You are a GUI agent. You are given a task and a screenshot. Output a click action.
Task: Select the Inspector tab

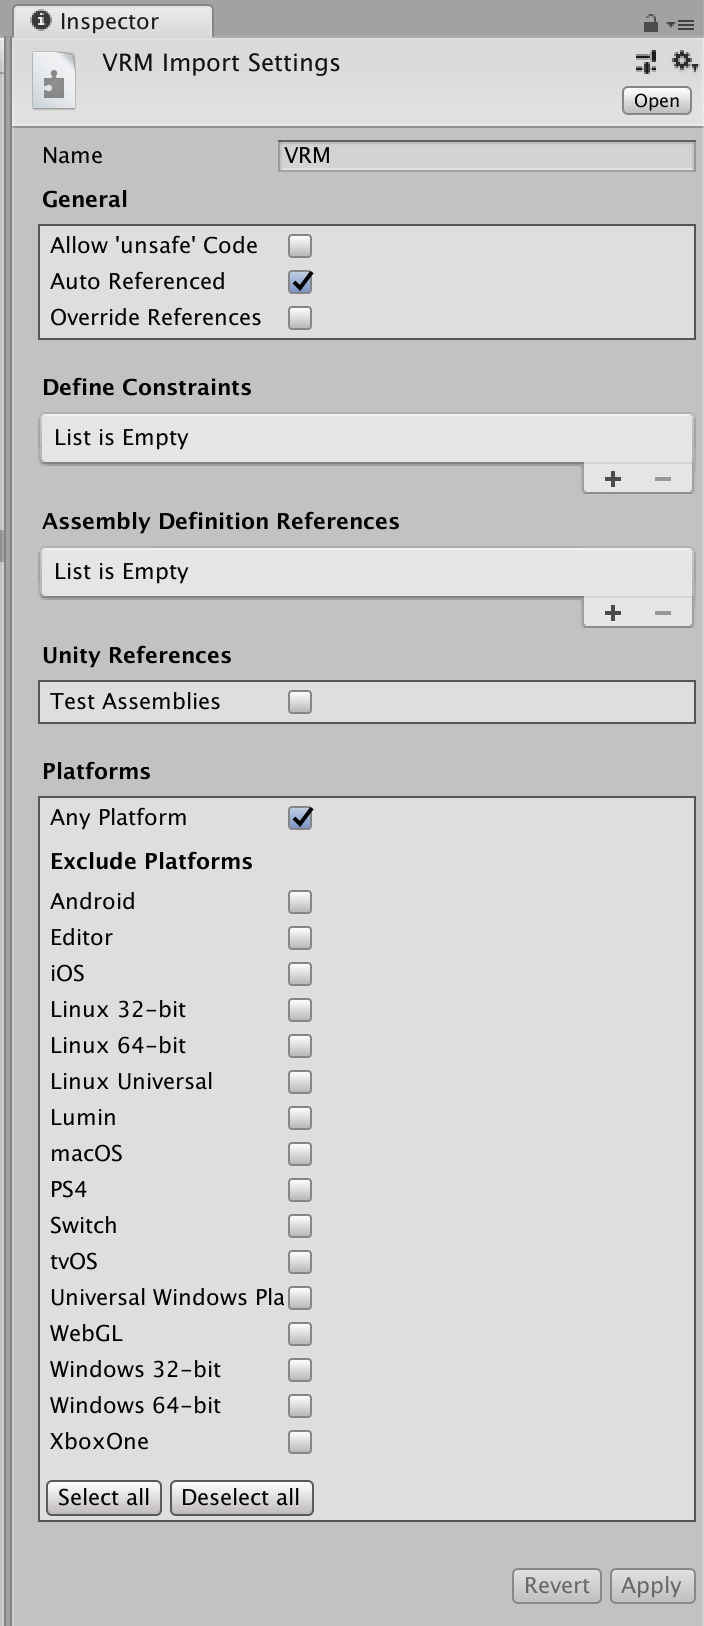pyautogui.click(x=108, y=21)
